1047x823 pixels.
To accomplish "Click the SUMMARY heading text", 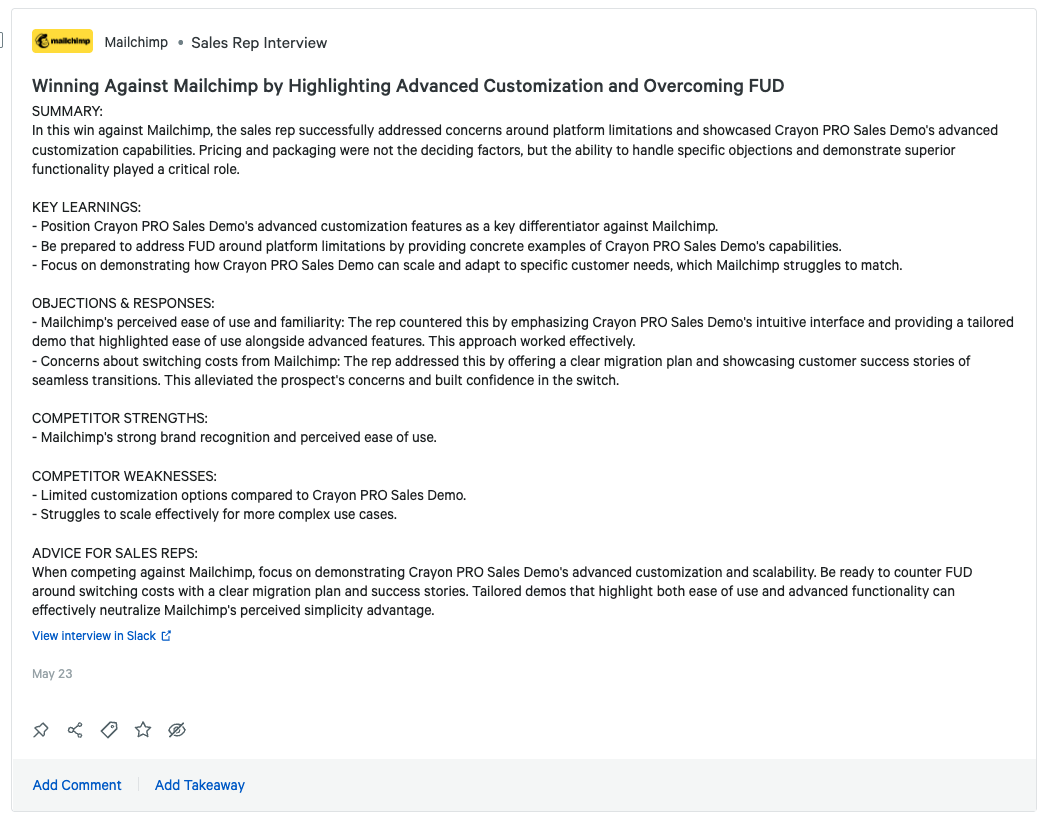I will 67,111.
